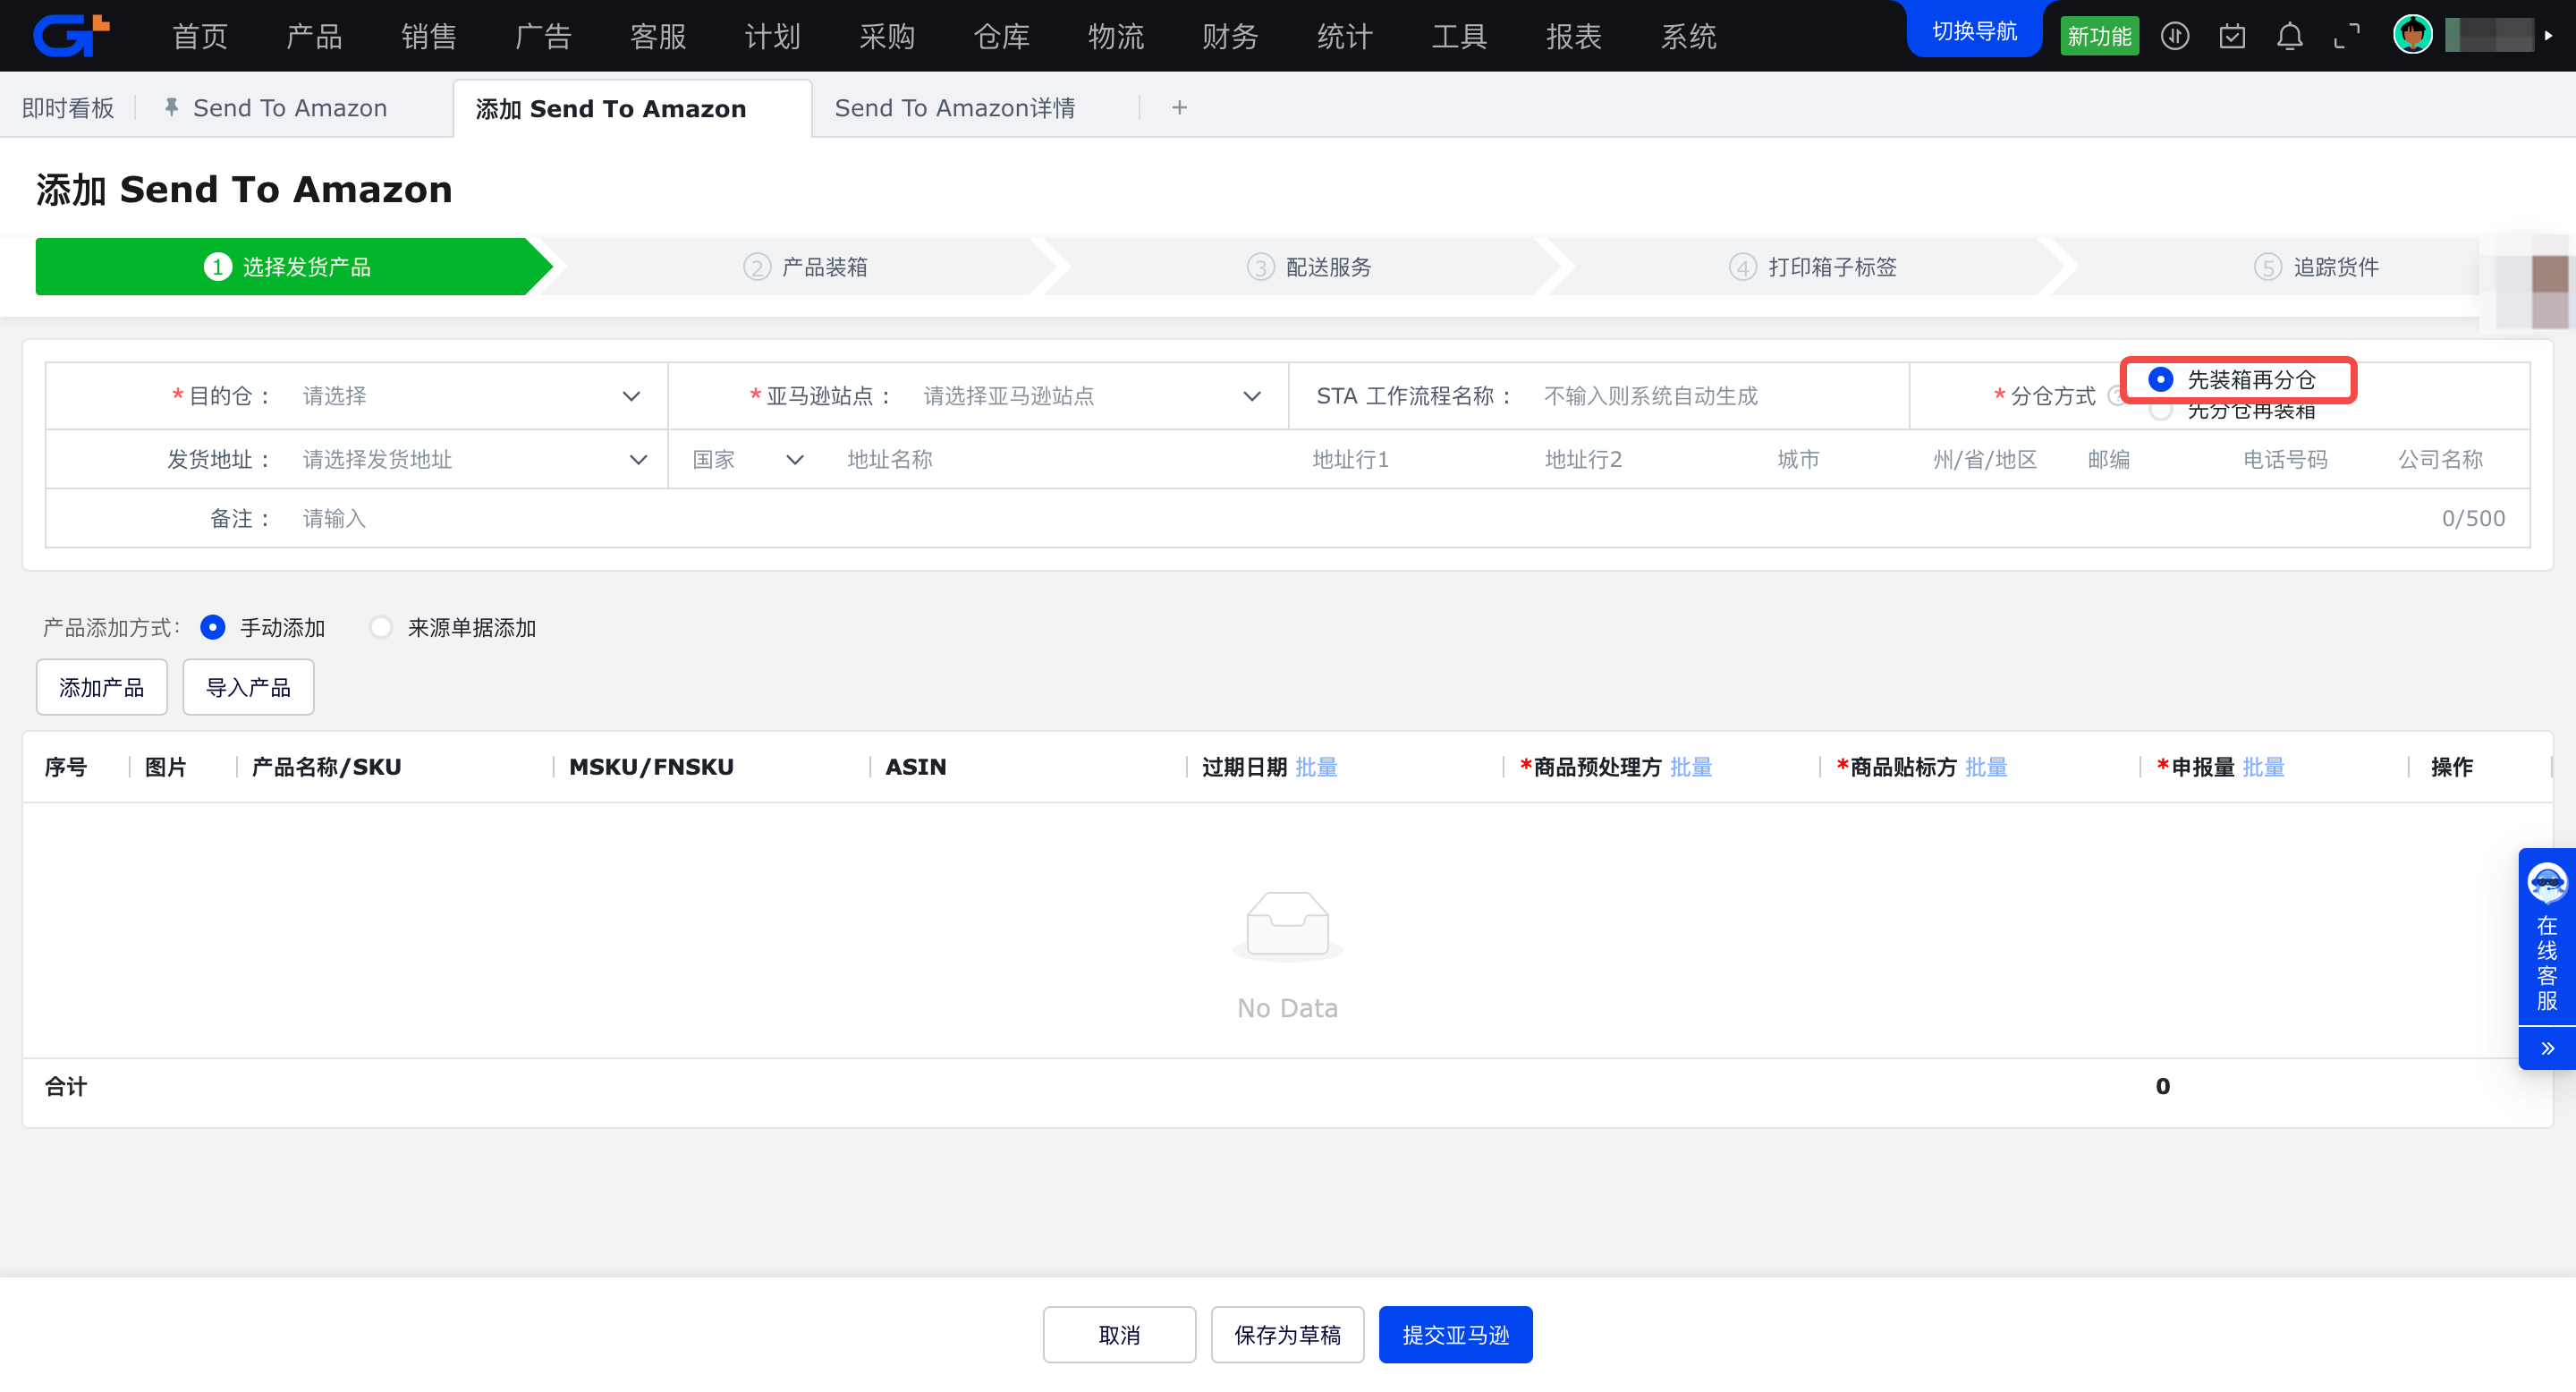The image size is (2576, 1392).
Task: Open the 在线客服 chat widget
Action: point(2547,937)
